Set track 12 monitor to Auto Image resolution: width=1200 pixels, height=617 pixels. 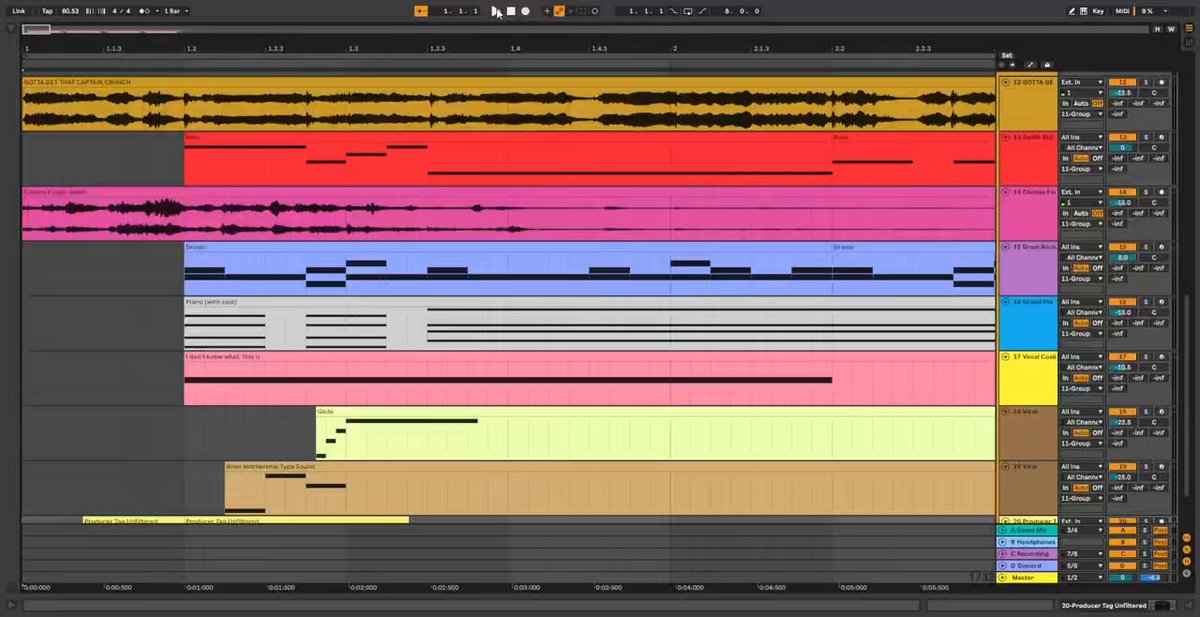(x=1081, y=103)
